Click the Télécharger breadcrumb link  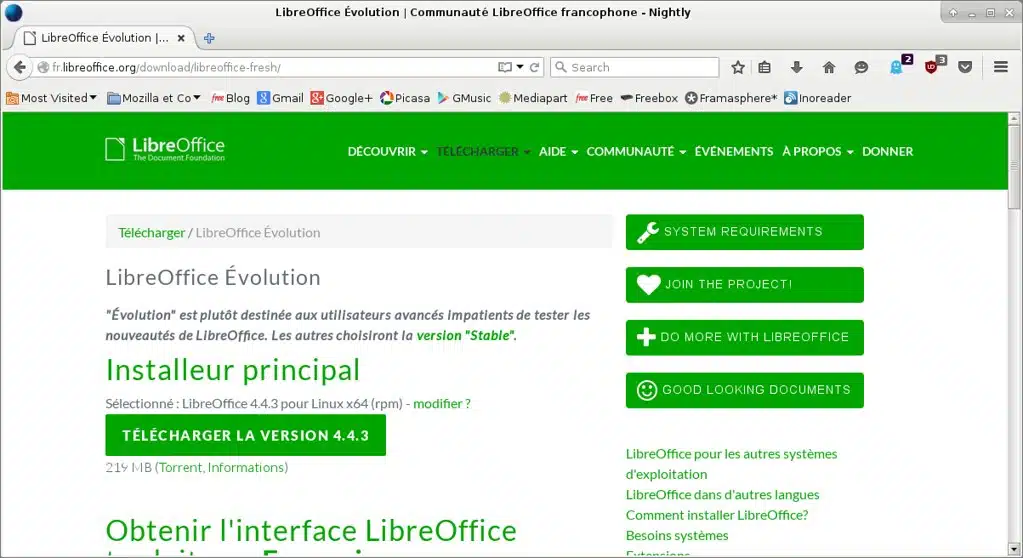(x=151, y=232)
